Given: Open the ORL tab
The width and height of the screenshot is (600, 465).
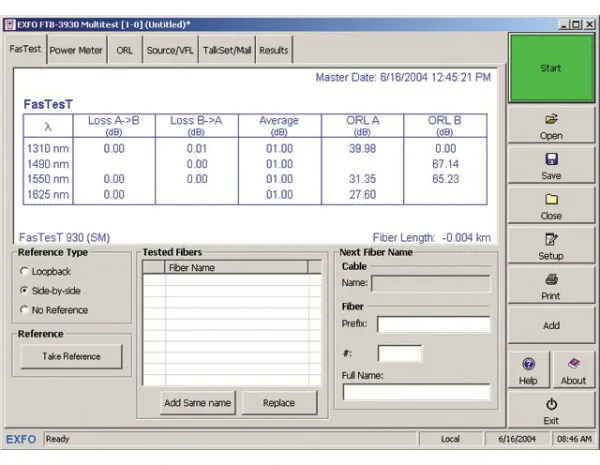Looking at the screenshot, I should [x=124, y=50].
